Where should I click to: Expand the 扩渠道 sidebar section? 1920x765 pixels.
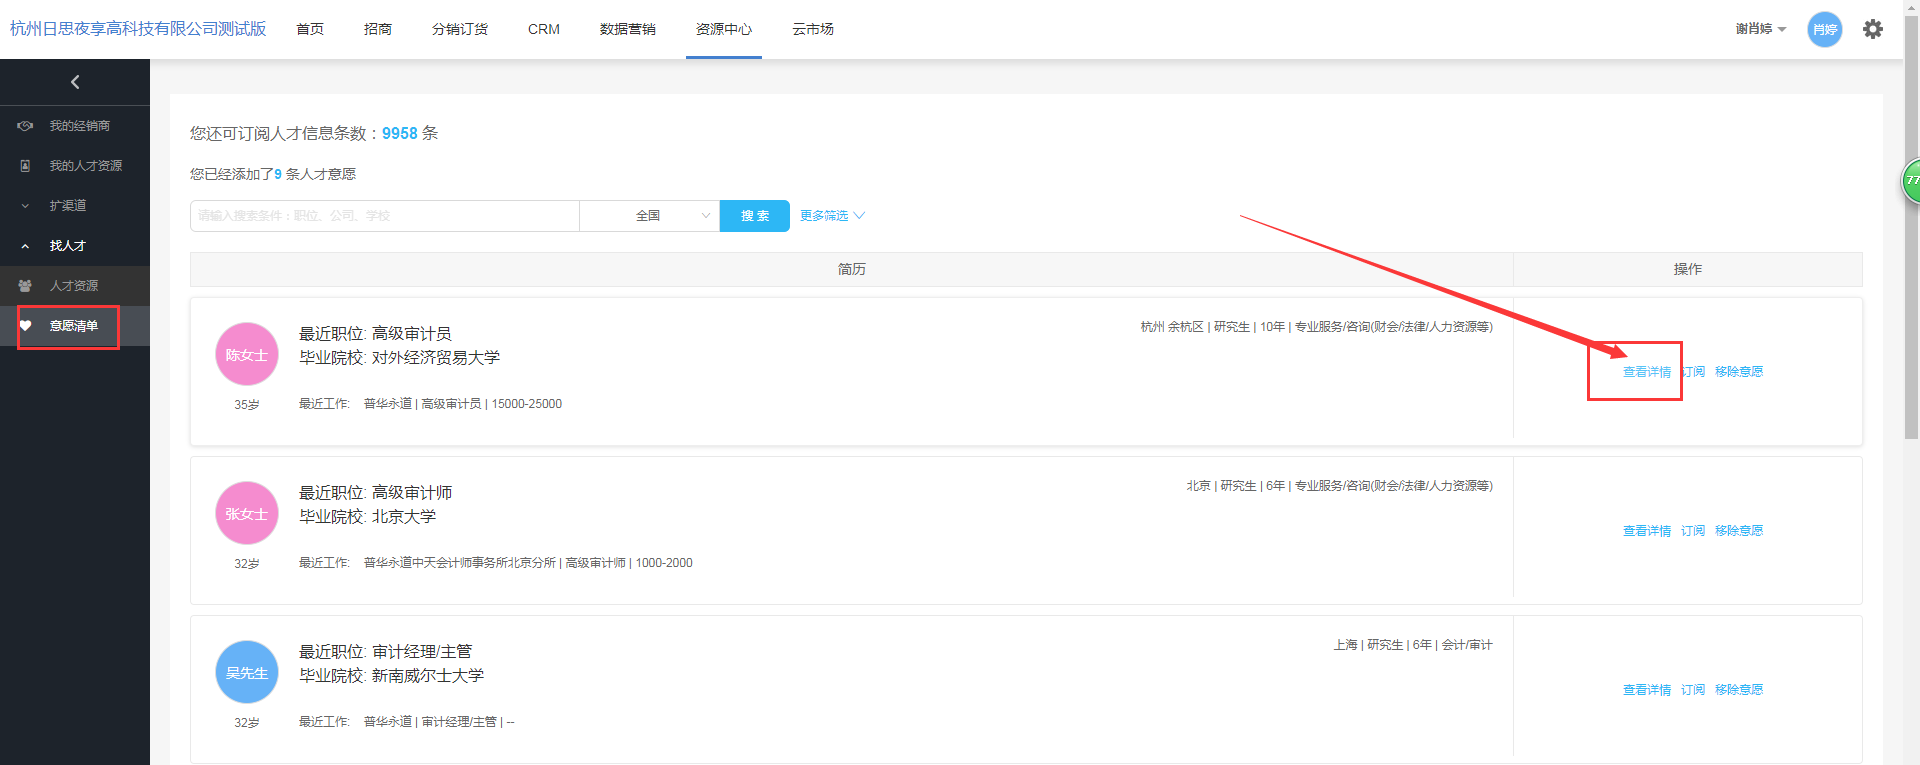(67, 206)
